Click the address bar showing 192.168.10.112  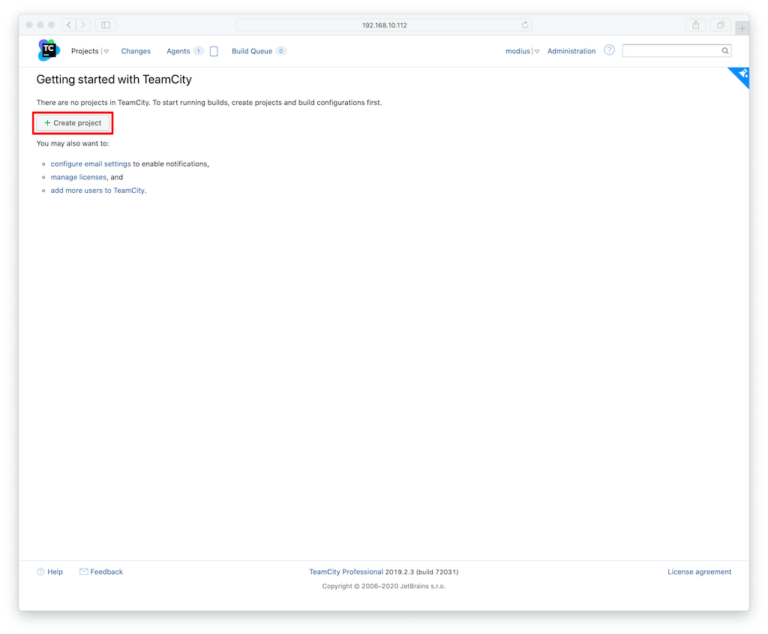[384, 25]
